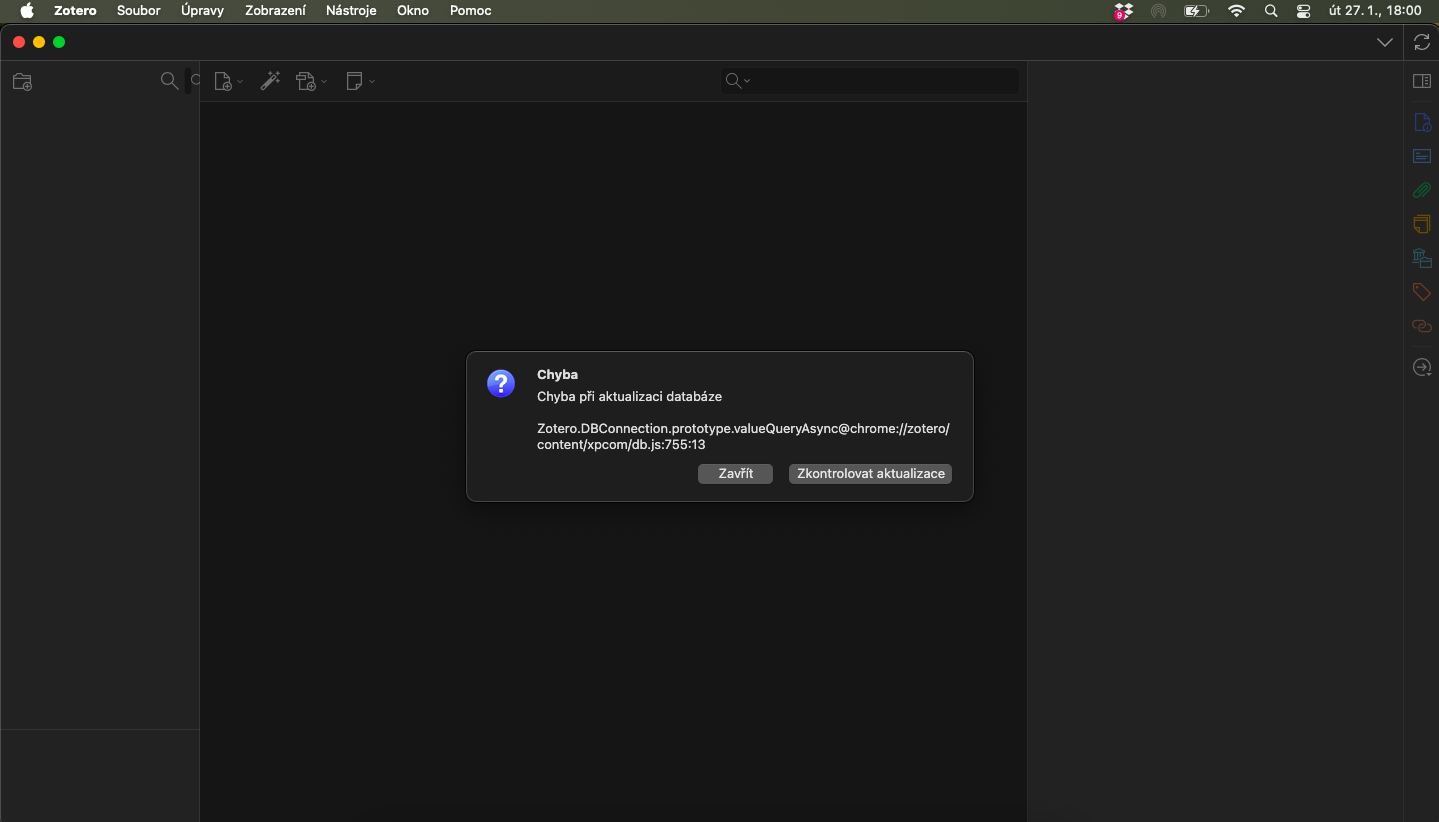Viewport: 1439px width, 822px height.
Task: Click the question mark dialog icon
Action: click(501, 383)
